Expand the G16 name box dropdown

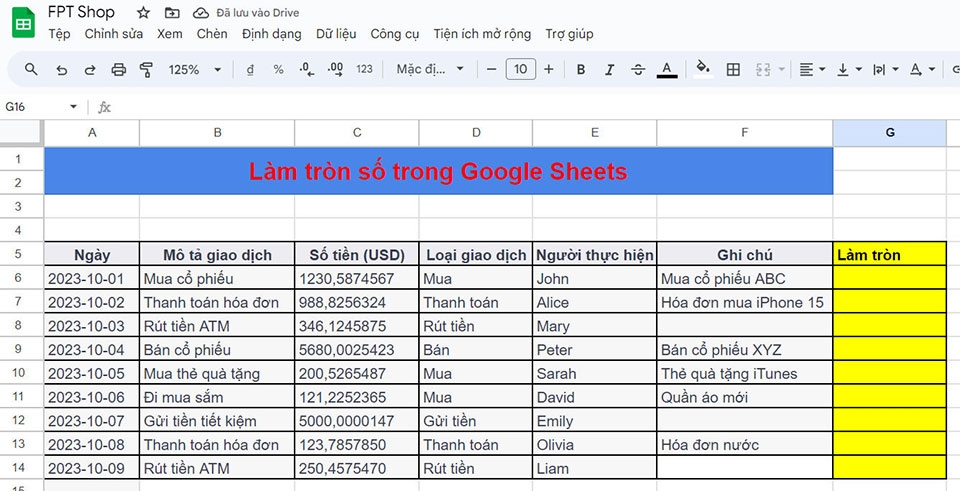[x=73, y=107]
